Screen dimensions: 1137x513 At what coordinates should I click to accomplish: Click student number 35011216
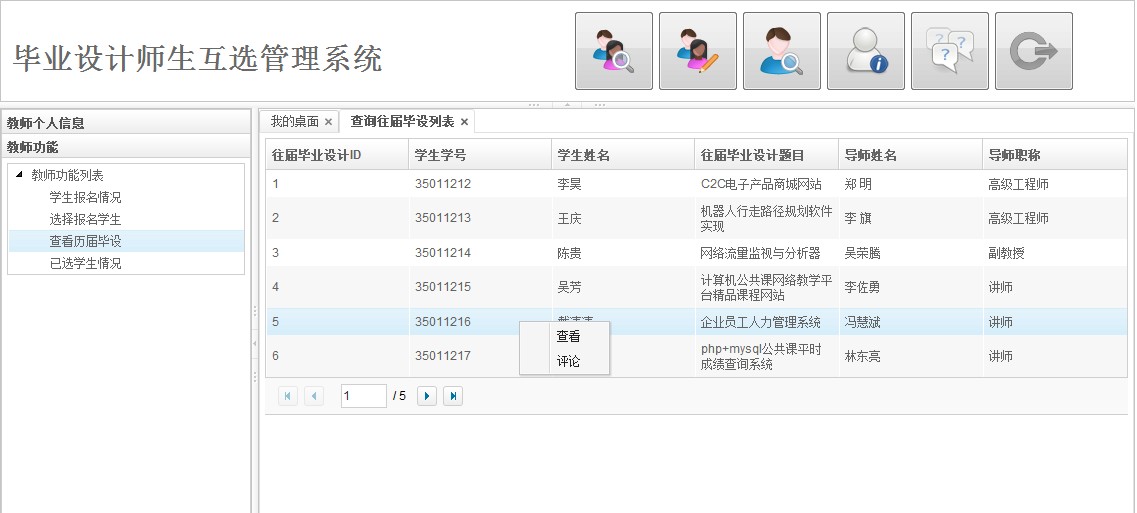(x=443, y=321)
